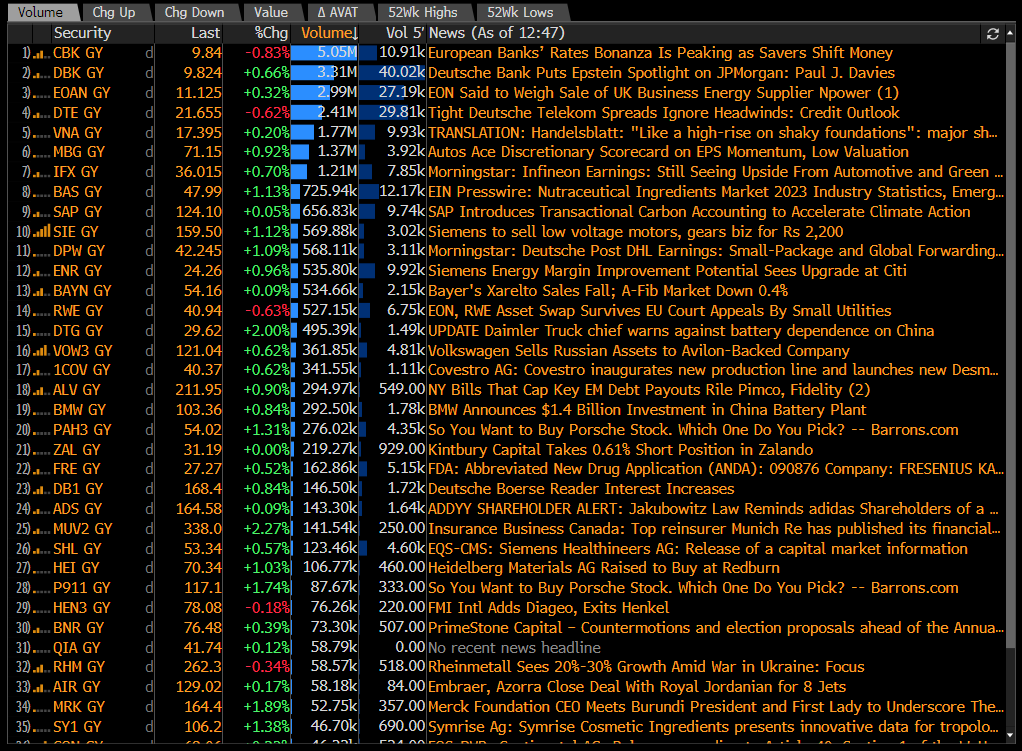Select the SY1 GY ticker
Viewport: 1022px width, 751px height.
(x=77, y=727)
